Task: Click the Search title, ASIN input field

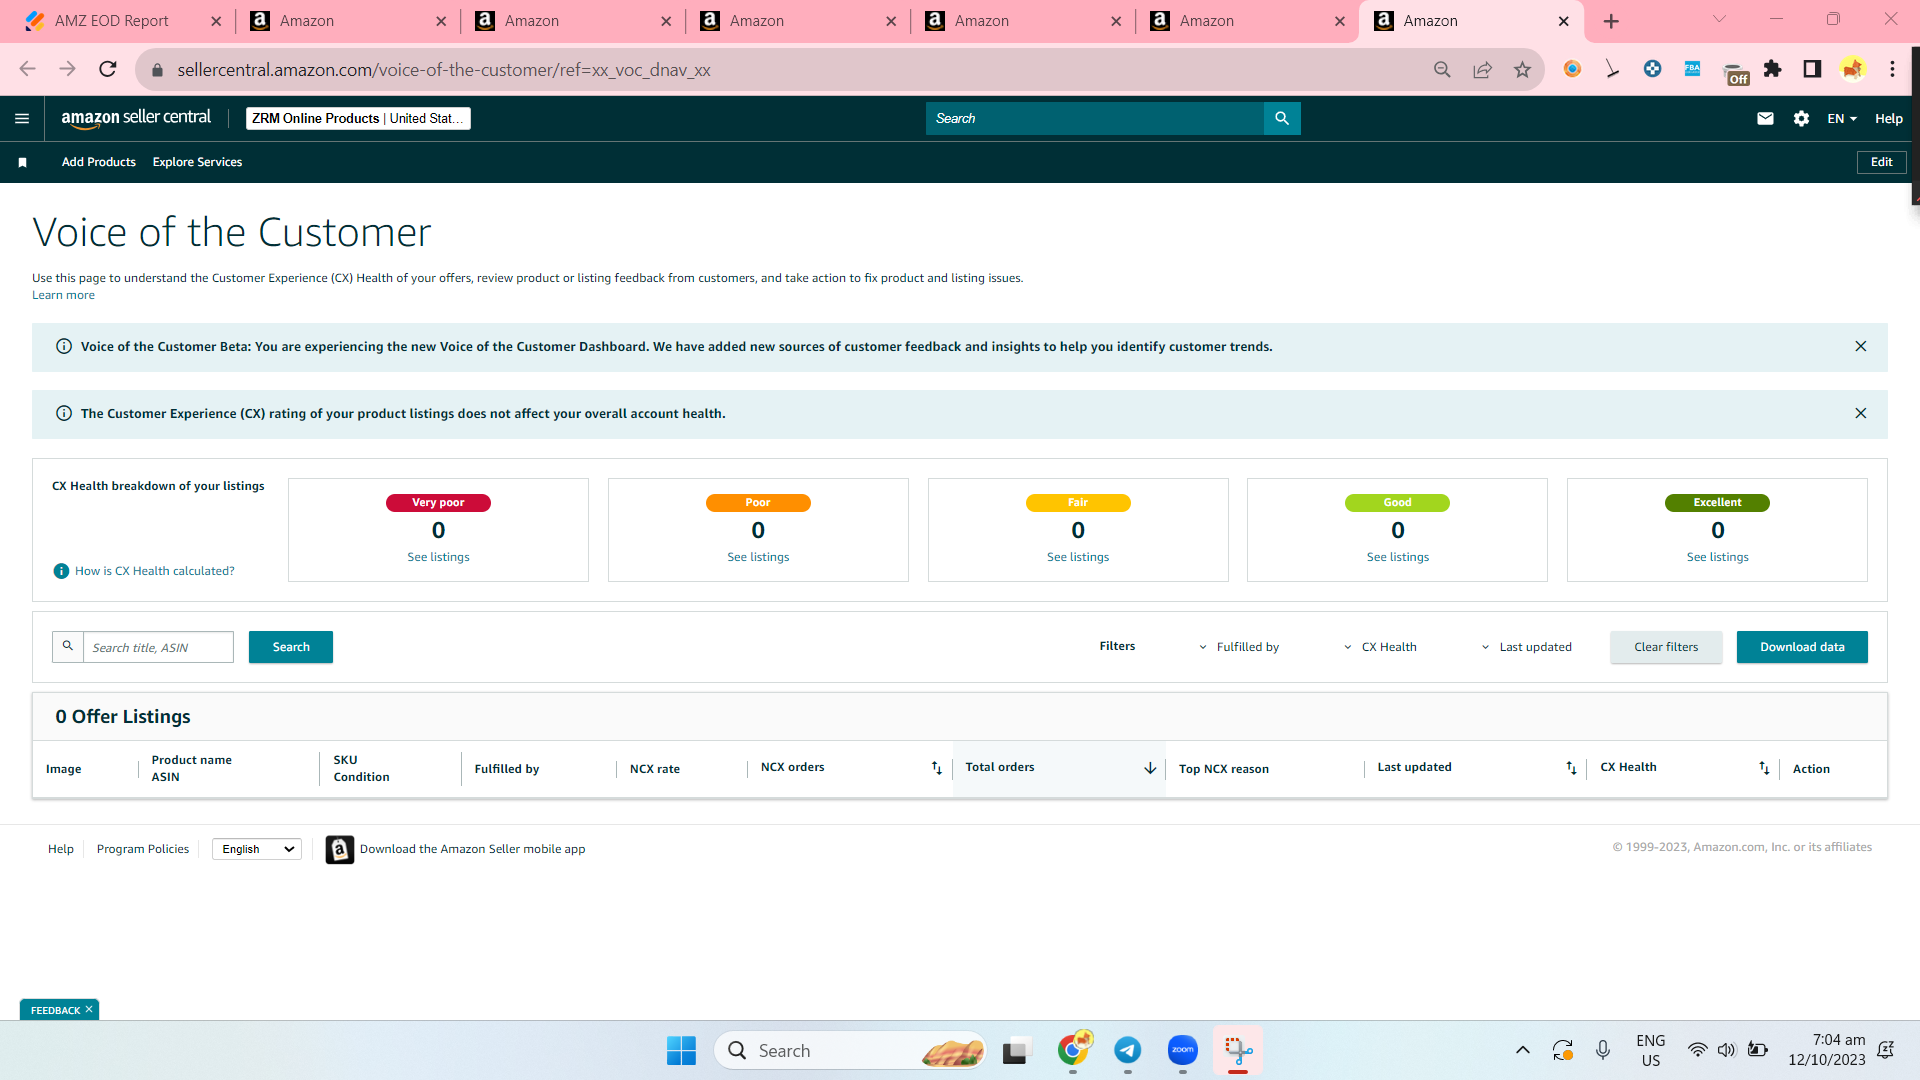Action: 158,647
